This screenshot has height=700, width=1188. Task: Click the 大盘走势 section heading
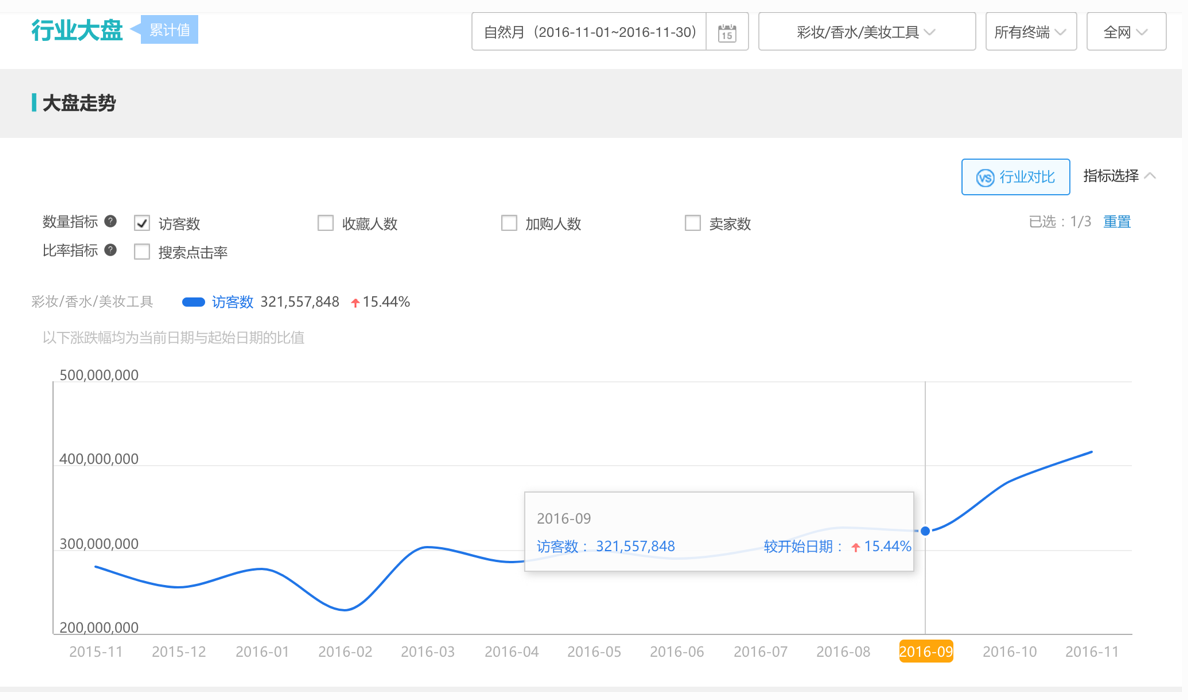tap(79, 103)
